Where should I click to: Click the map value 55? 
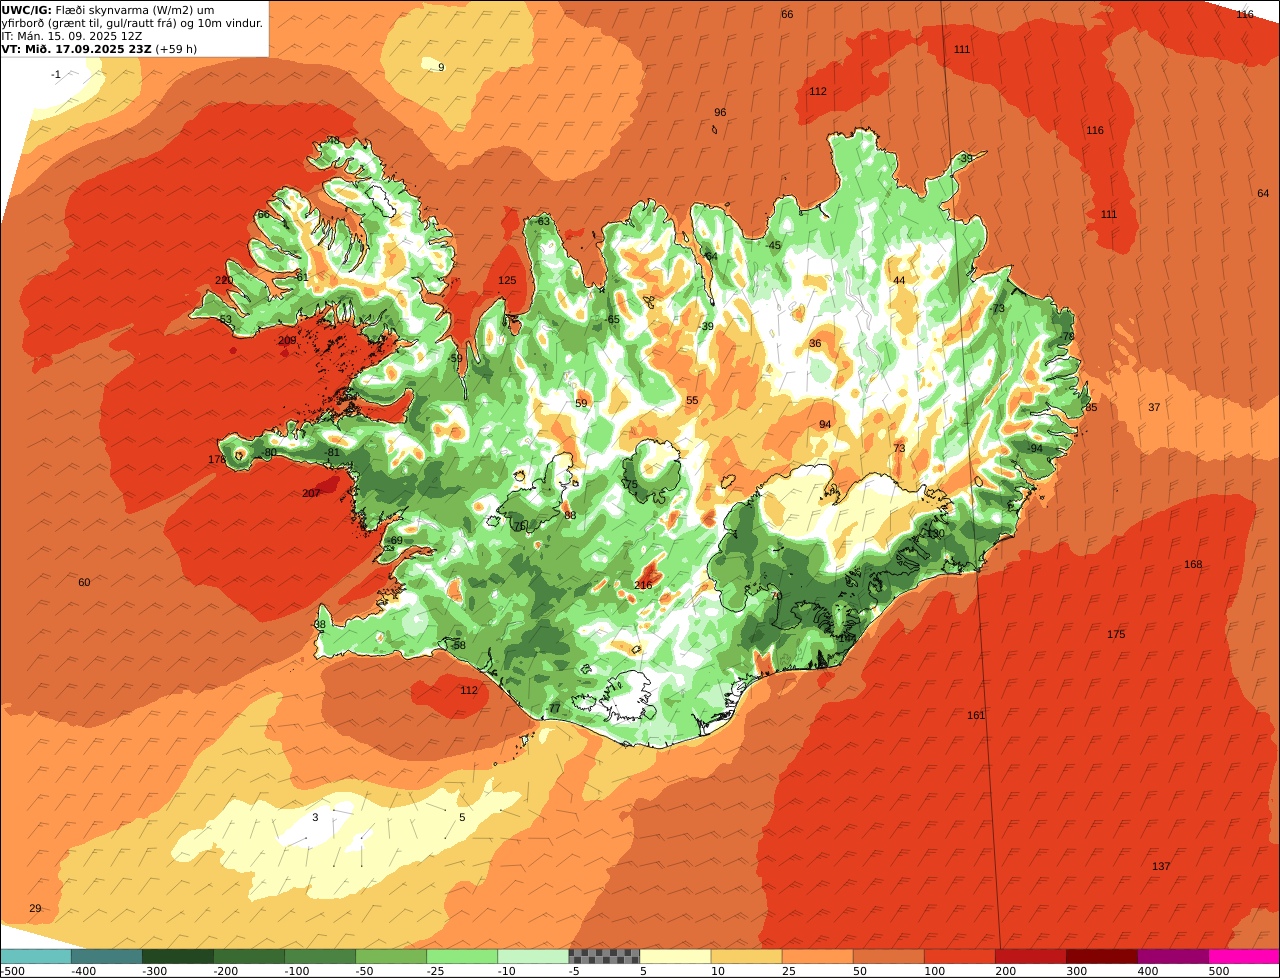(692, 400)
